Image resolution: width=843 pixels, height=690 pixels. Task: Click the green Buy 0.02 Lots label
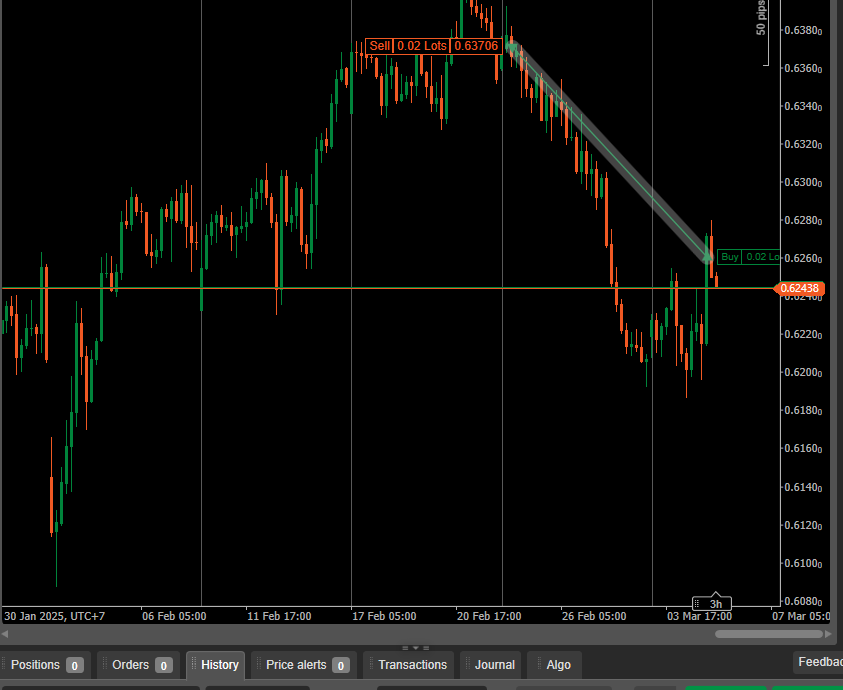[747, 257]
